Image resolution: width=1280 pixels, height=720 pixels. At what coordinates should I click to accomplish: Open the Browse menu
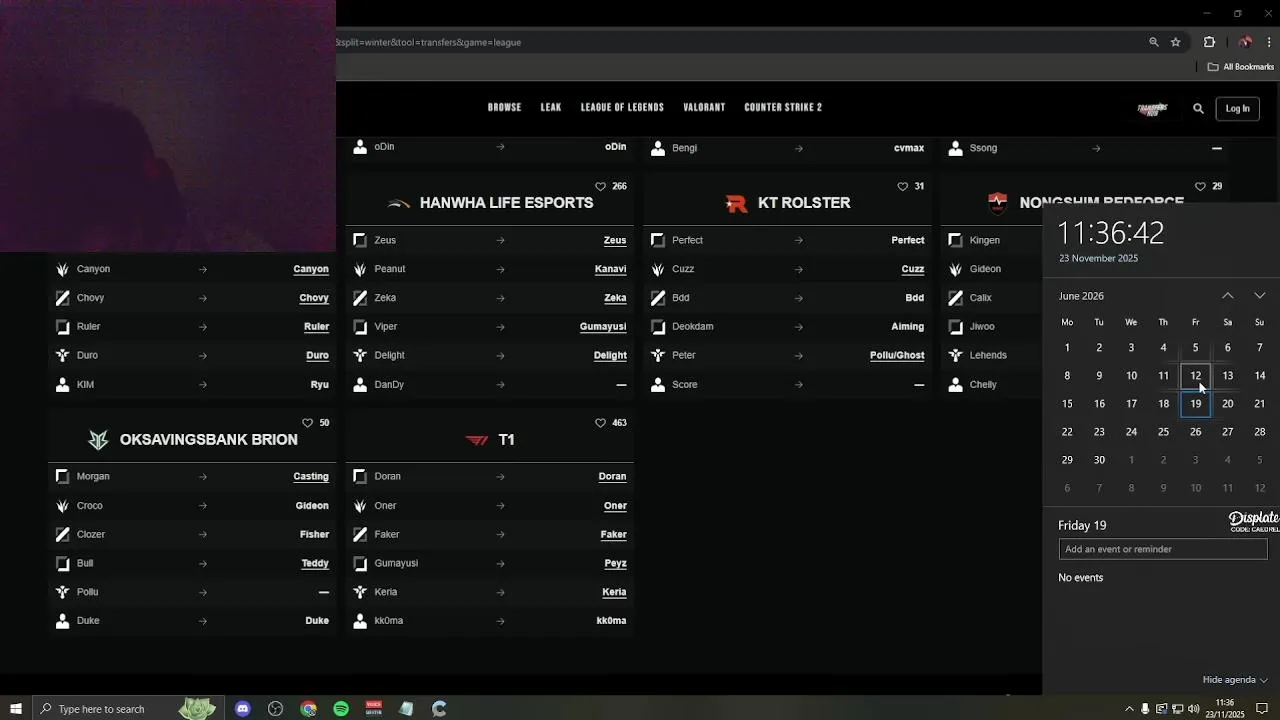[504, 108]
